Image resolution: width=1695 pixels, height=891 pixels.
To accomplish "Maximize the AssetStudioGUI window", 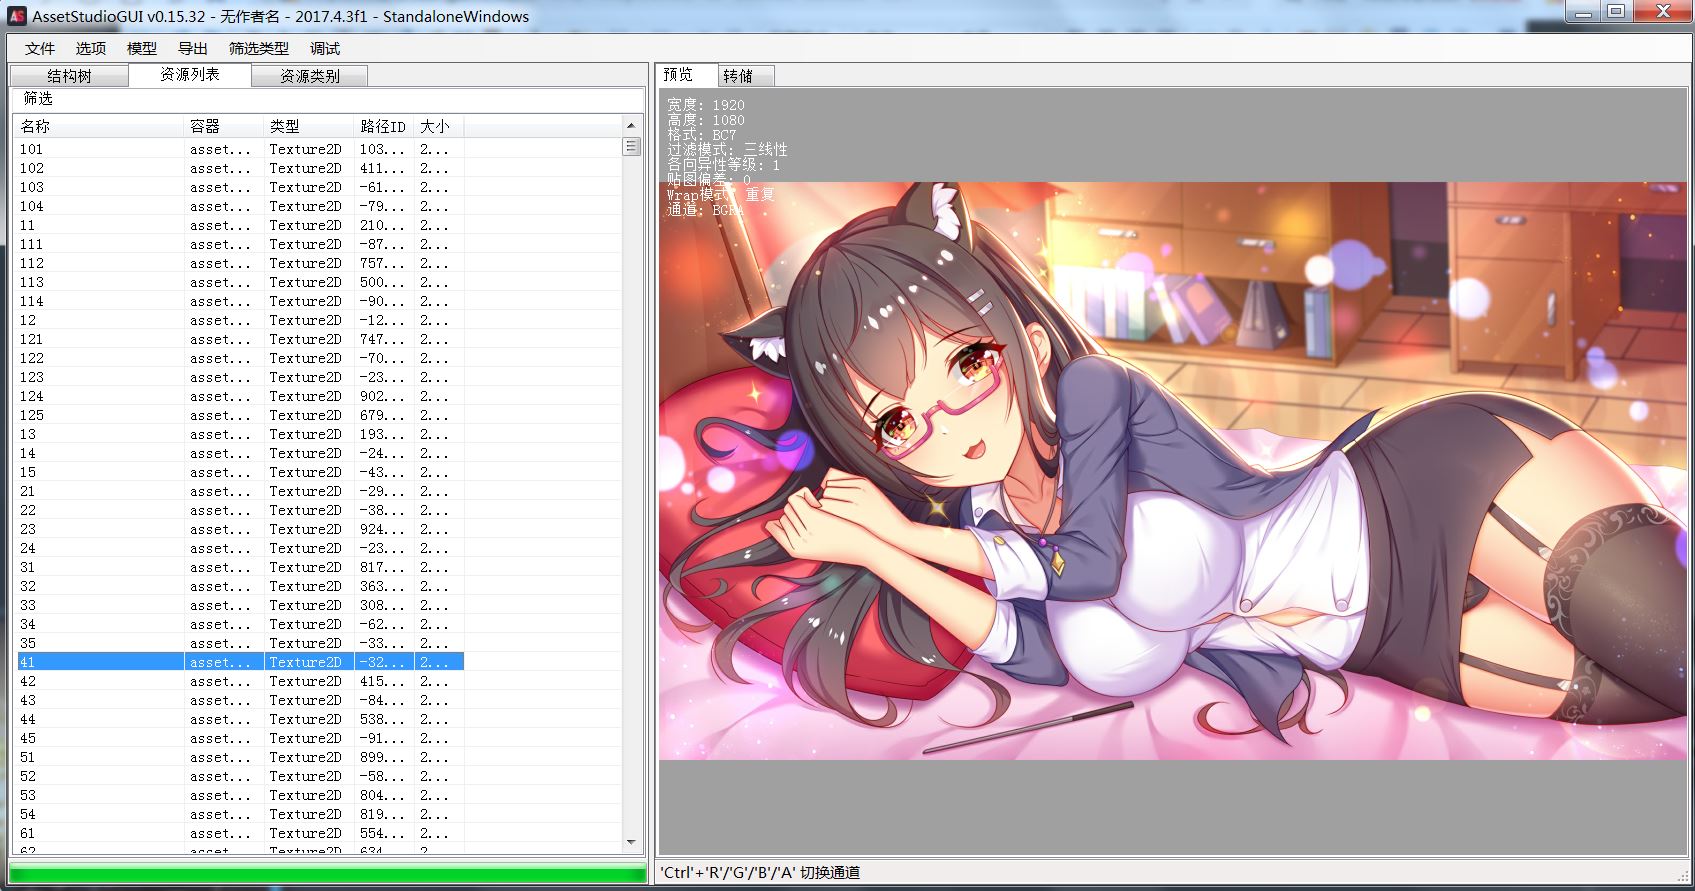I will [1616, 12].
